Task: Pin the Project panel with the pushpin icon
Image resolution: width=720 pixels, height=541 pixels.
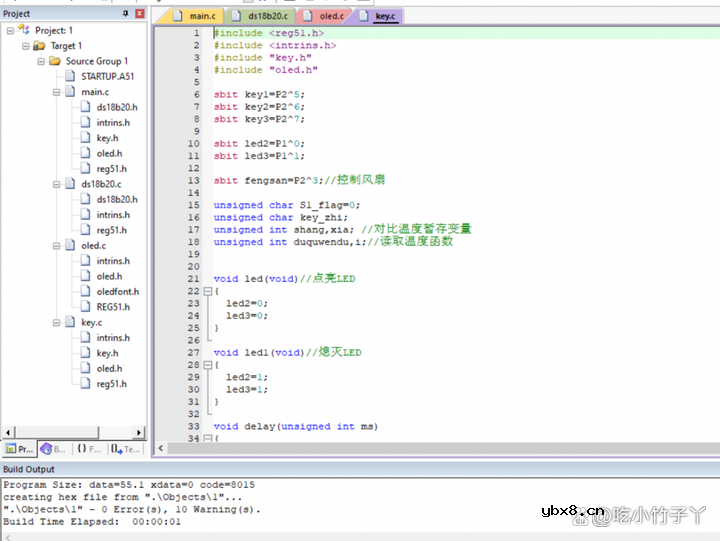Action: coord(125,14)
